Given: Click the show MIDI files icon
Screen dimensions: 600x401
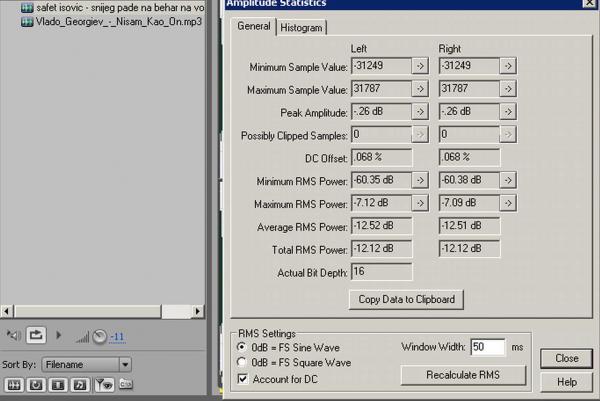Looking at the screenshot, I should [80, 384].
